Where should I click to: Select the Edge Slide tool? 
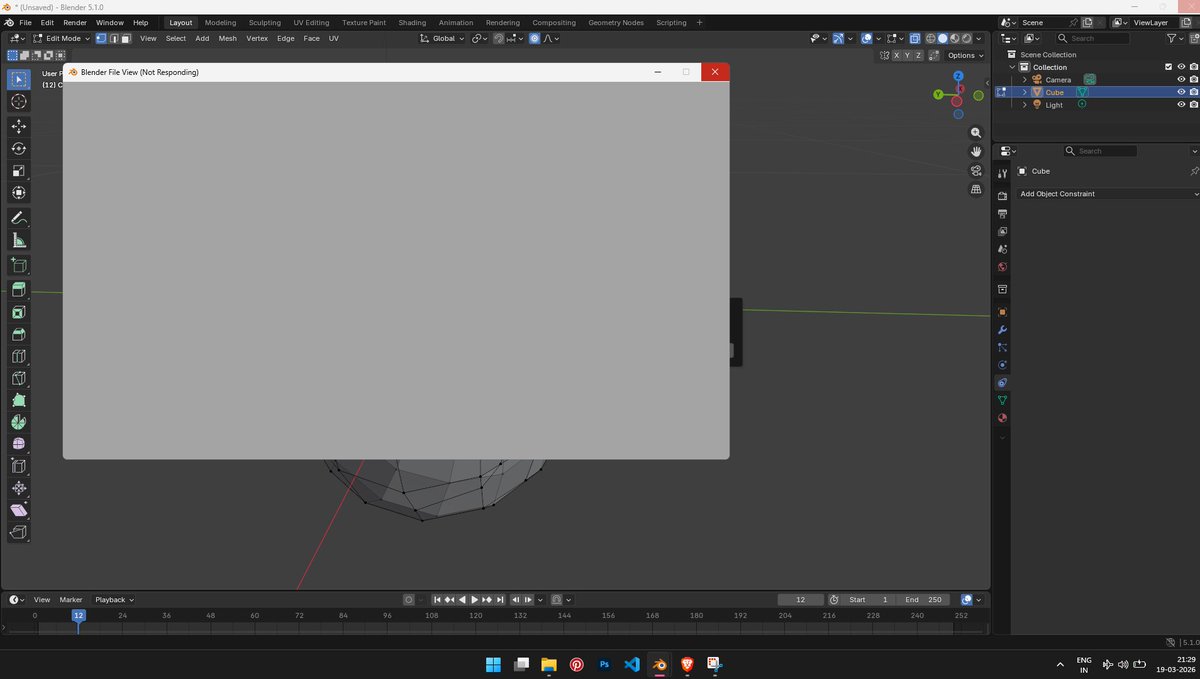(x=19, y=466)
